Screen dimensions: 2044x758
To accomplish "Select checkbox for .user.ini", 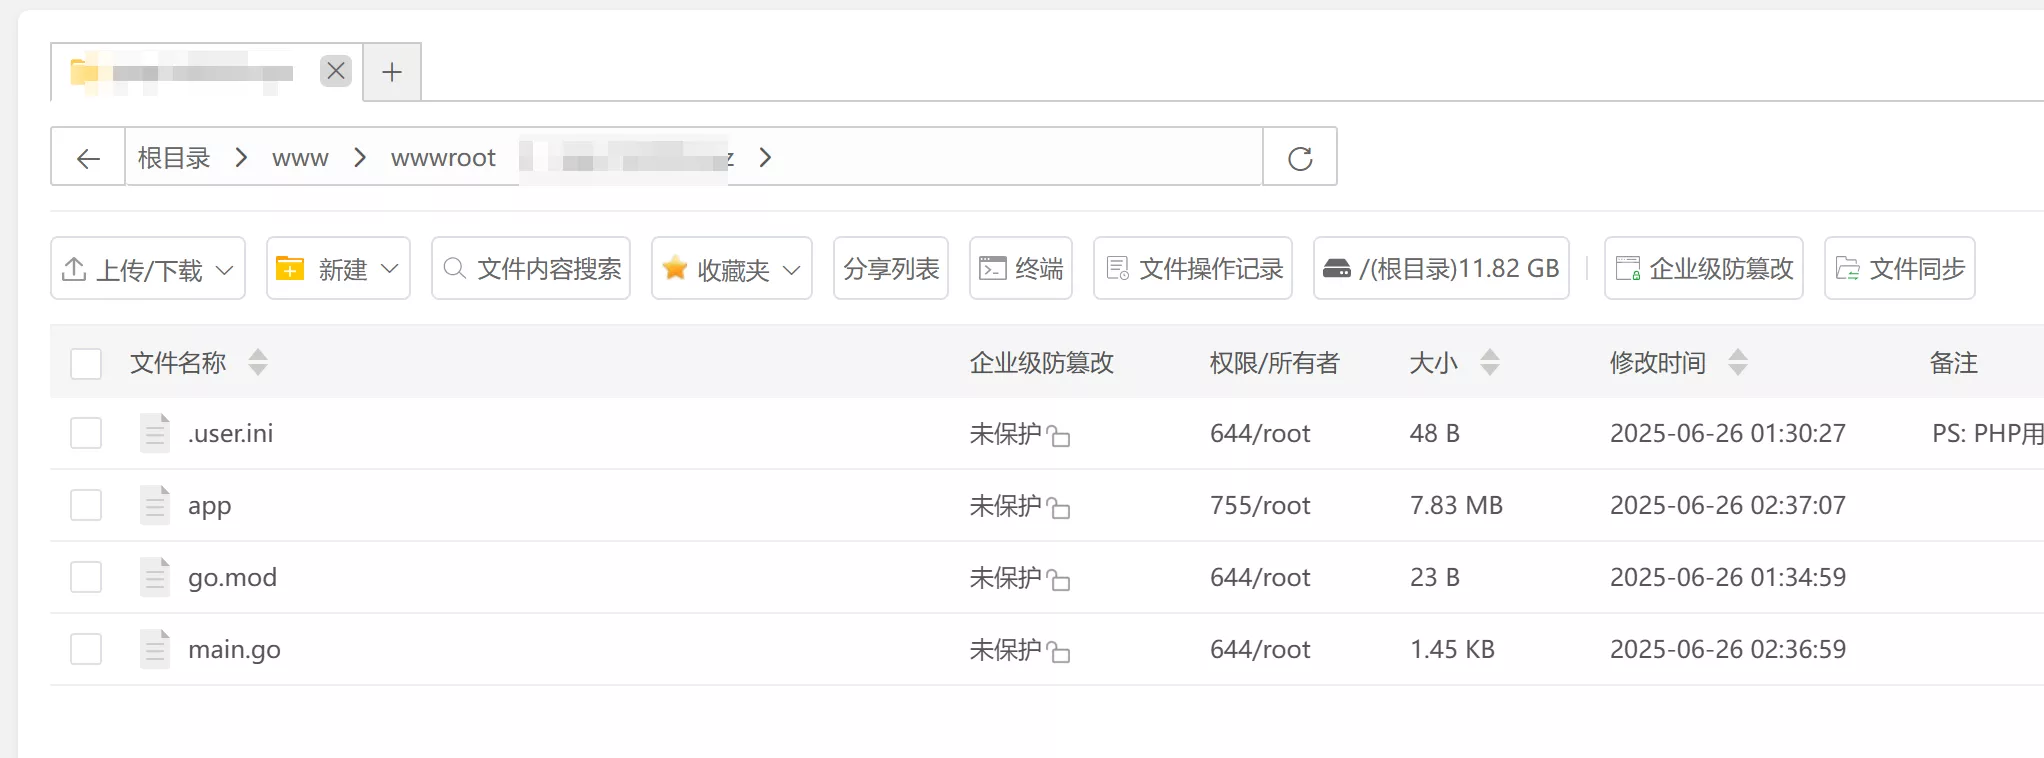I will (x=86, y=433).
